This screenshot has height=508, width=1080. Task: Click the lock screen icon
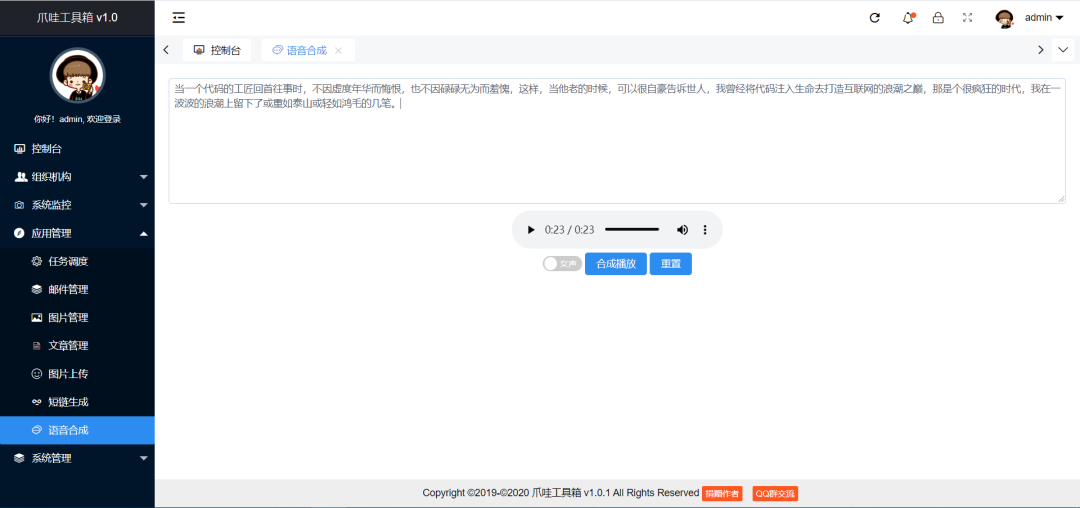pyautogui.click(x=937, y=18)
